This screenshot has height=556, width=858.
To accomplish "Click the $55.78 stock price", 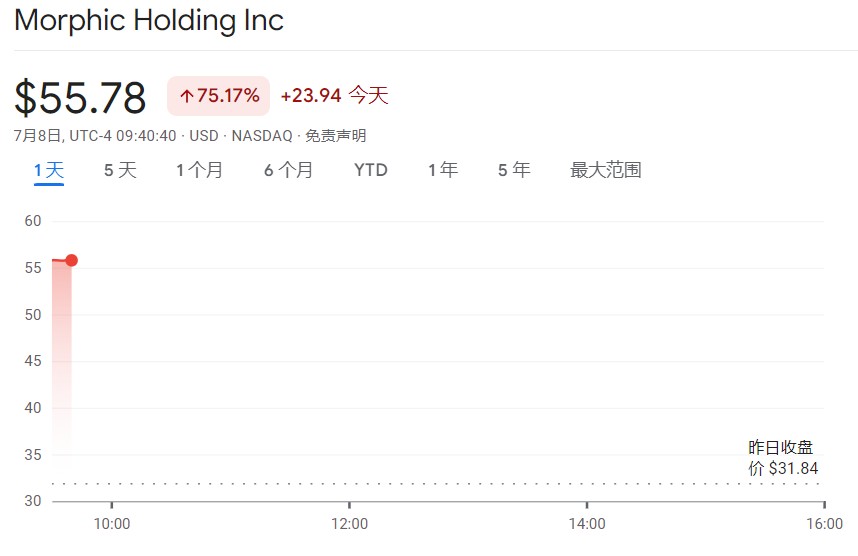I will click(x=80, y=97).
